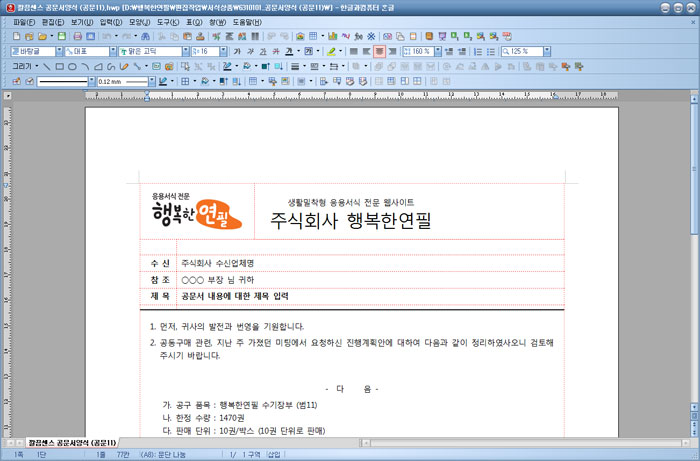Select the freehand pencil drawing tool

tap(124, 66)
